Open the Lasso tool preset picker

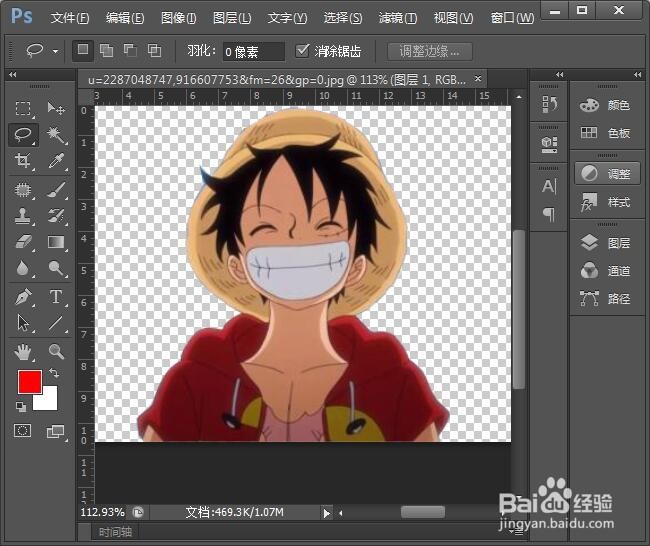[55, 51]
